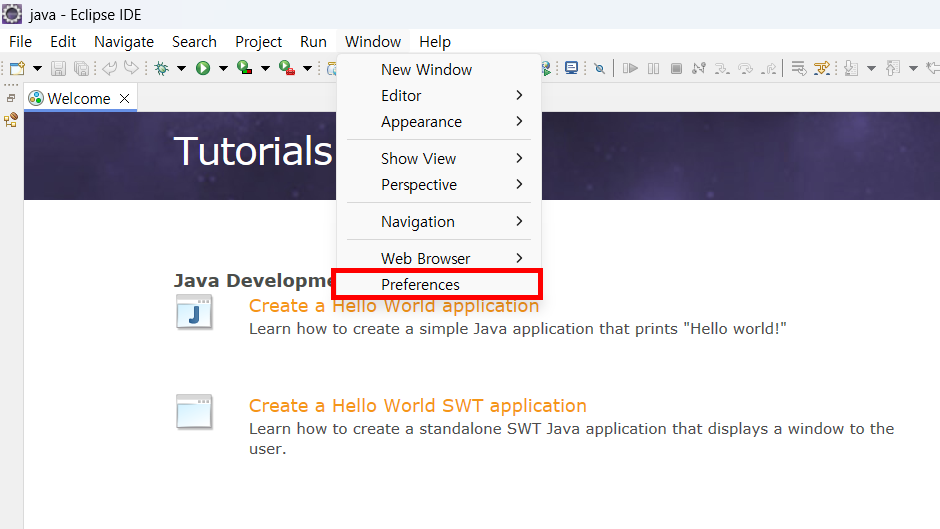Click the Step Return icon
The image size is (940, 529).
769,68
